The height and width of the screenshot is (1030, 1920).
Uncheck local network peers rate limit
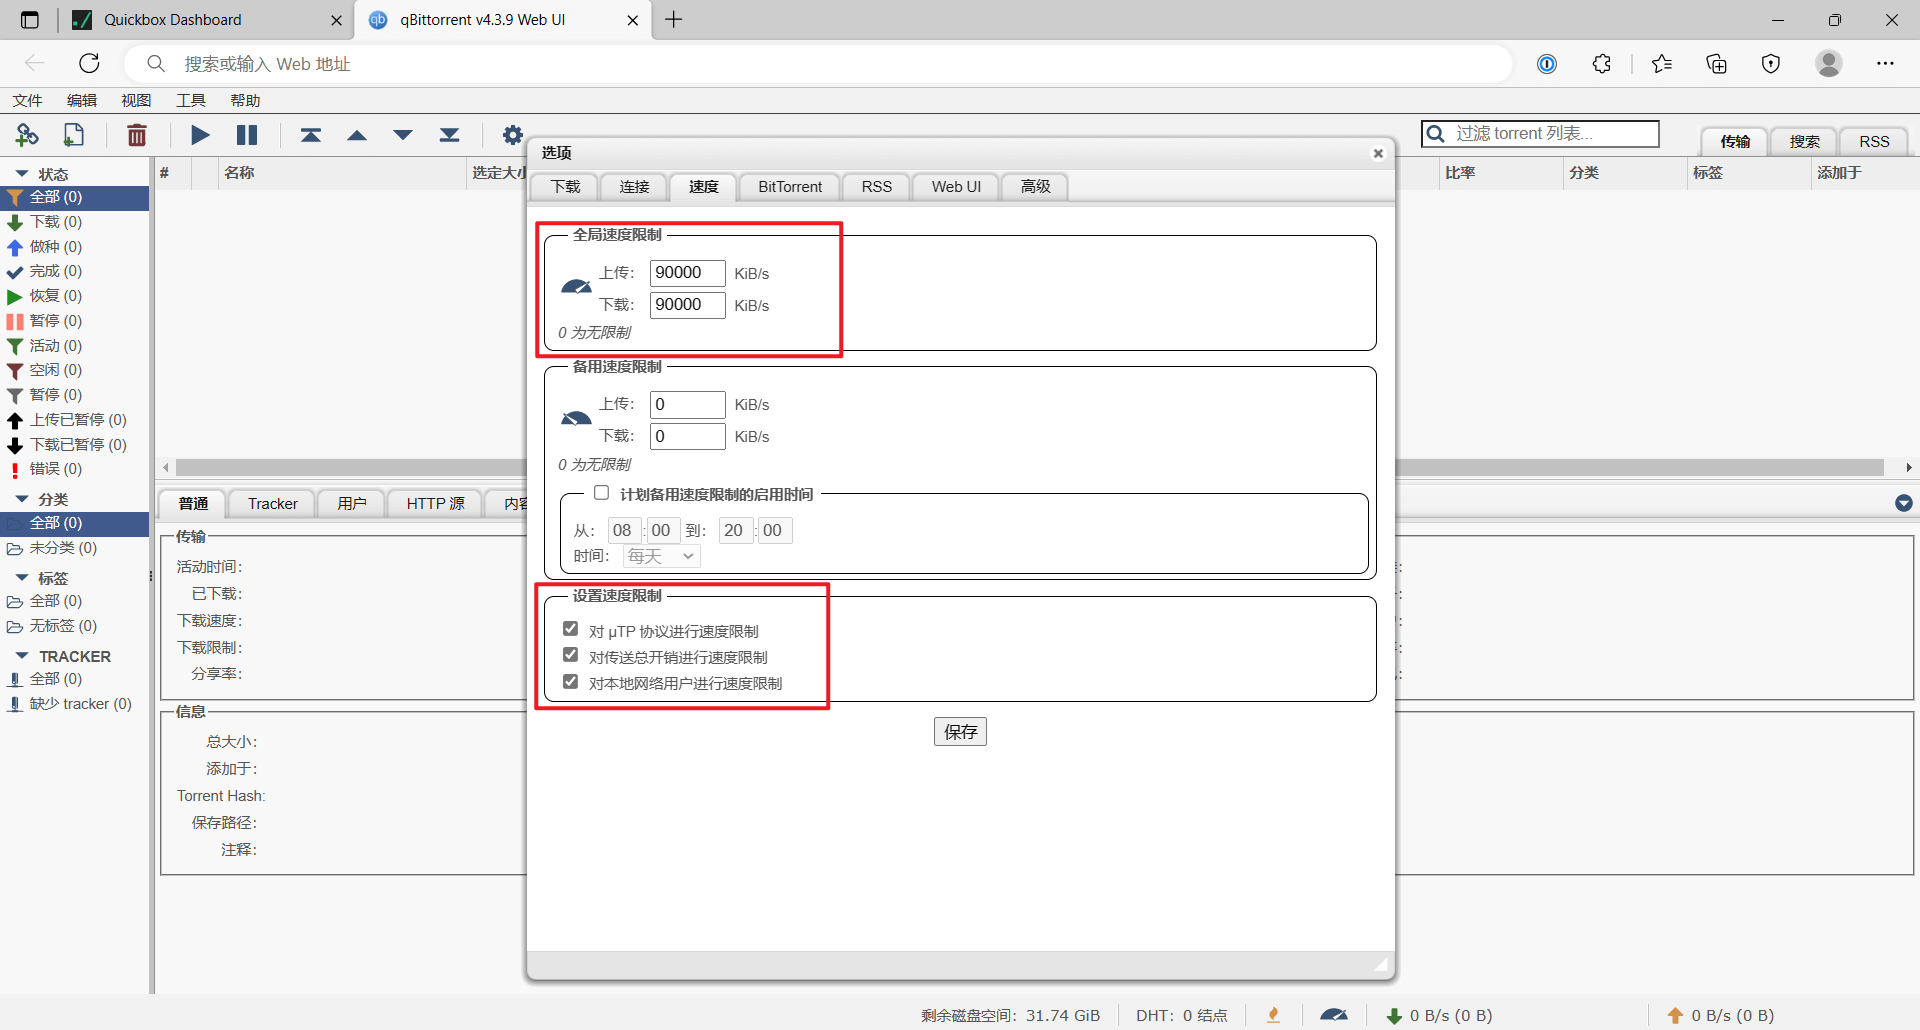[571, 682]
